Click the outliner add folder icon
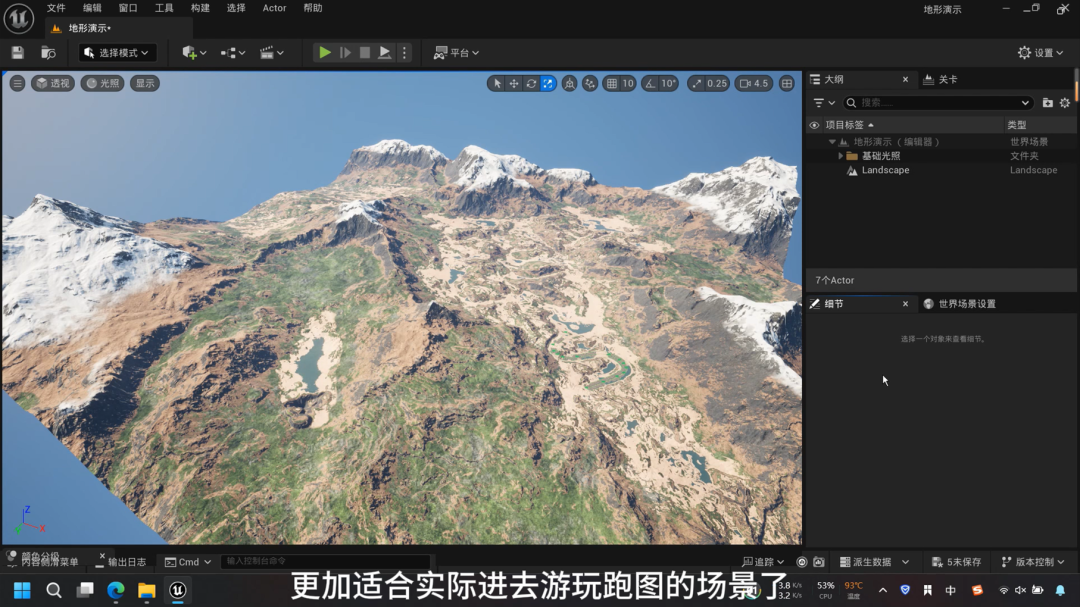The height and width of the screenshot is (607, 1080). click(x=1048, y=103)
